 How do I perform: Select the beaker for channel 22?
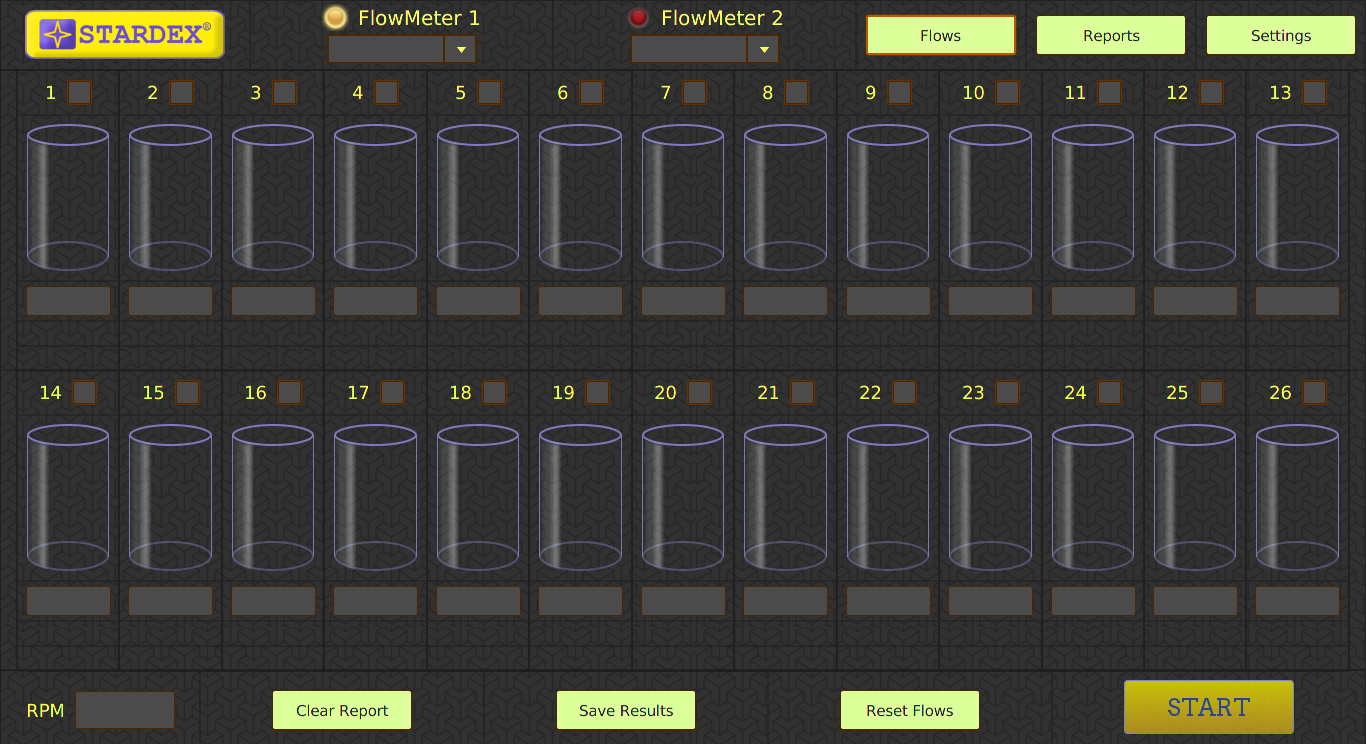[888, 497]
